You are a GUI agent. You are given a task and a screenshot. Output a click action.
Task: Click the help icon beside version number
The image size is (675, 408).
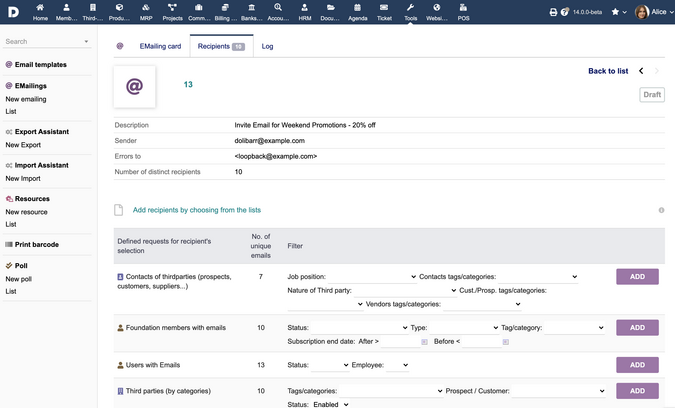[564, 12]
